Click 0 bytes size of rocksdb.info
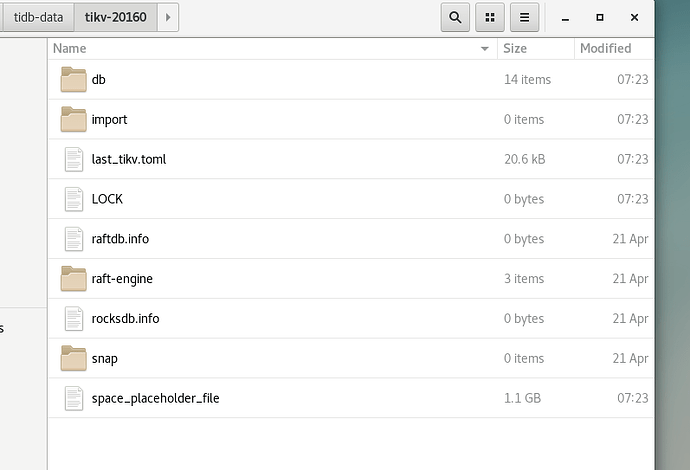The width and height of the screenshot is (690, 470). pyautogui.click(x=524, y=319)
